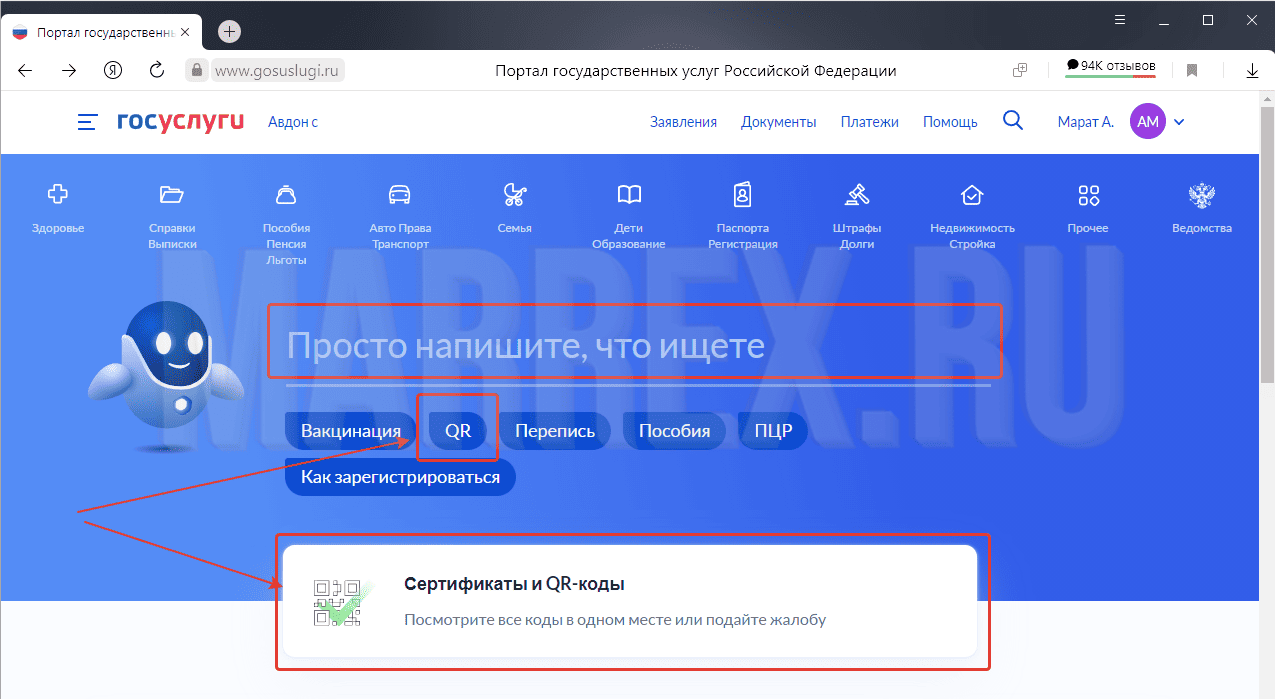Click the www.gosuslugi.ru address bar
The height and width of the screenshot is (699, 1275).
278,71
